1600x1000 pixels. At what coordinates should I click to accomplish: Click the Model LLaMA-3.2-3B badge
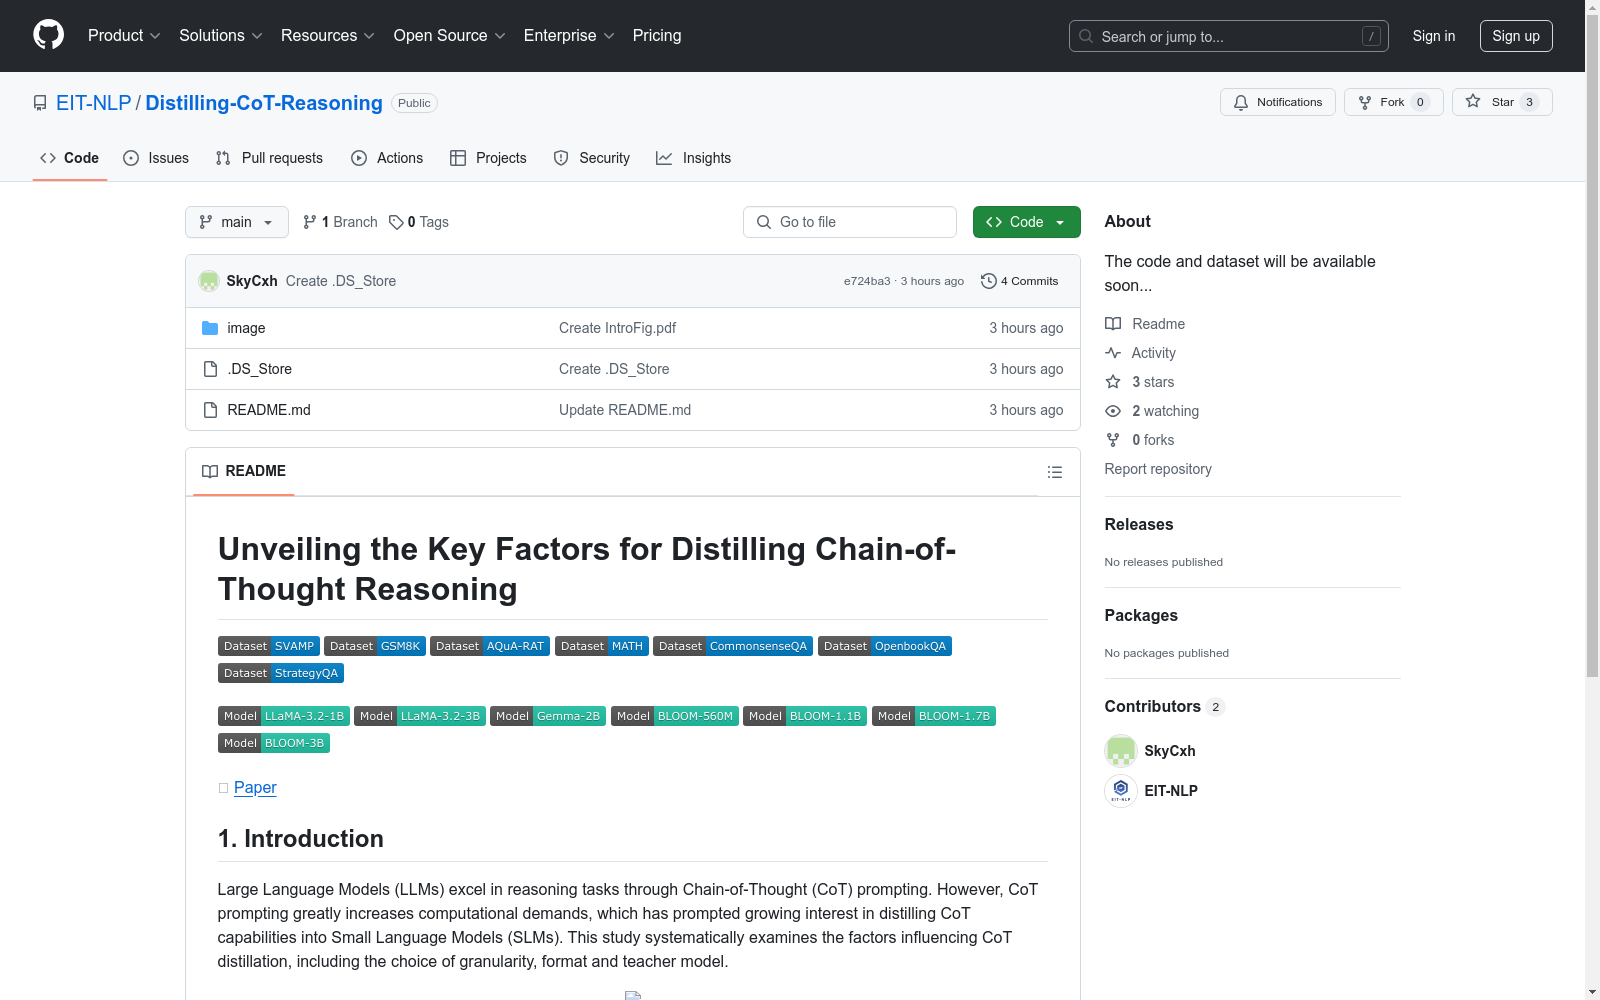[x=420, y=716]
